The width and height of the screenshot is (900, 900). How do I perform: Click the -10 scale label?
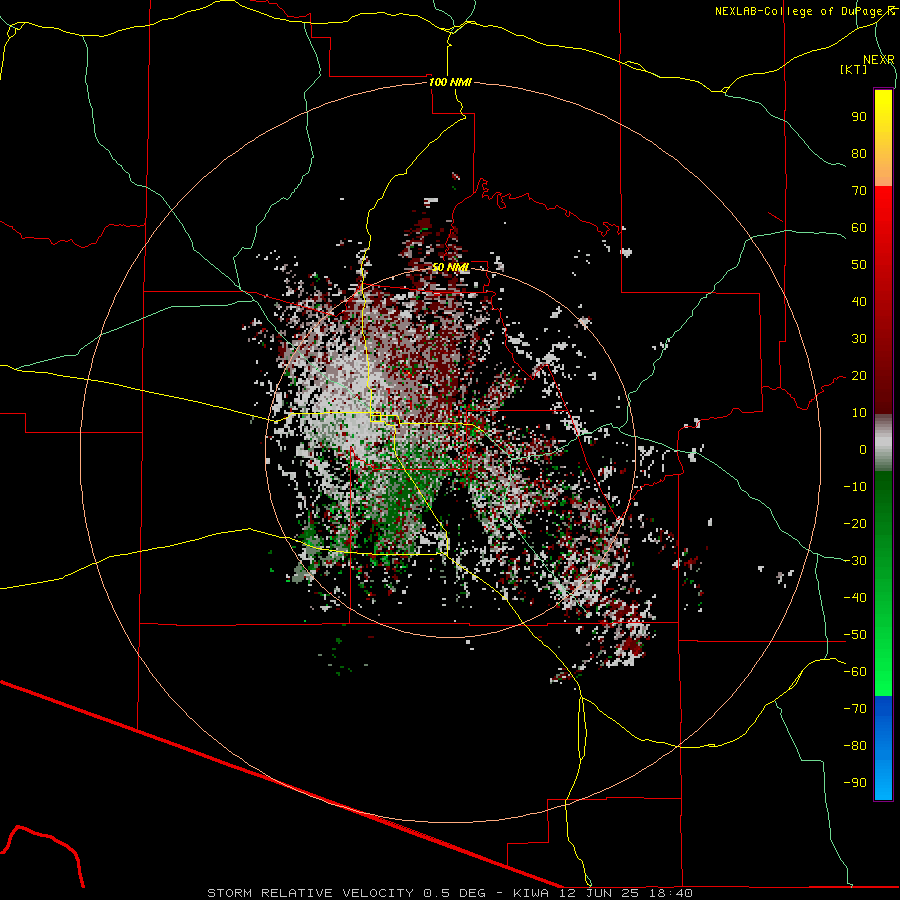(x=855, y=487)
